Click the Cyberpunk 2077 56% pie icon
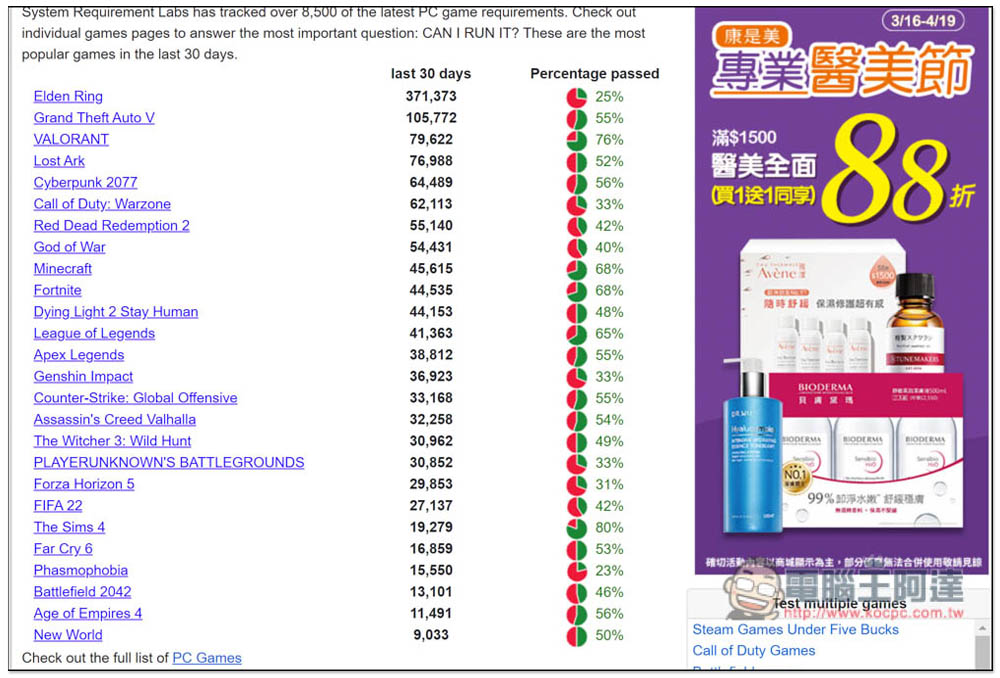 (577, 184)
